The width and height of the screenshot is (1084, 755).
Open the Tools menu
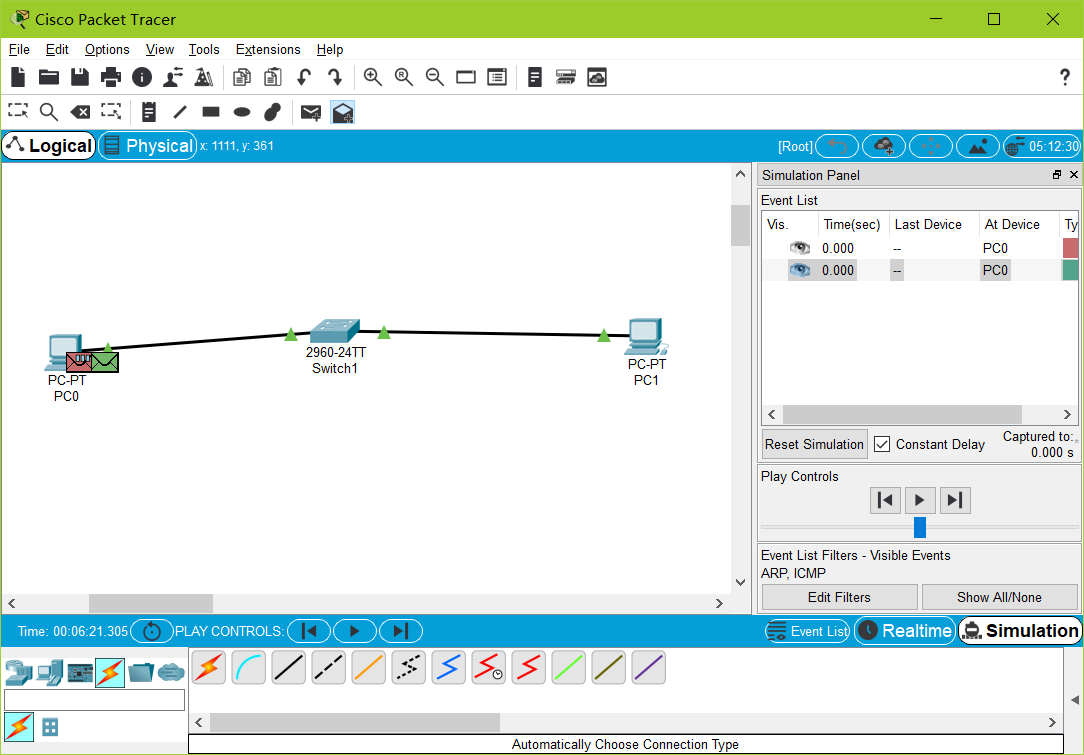point(204,49)
